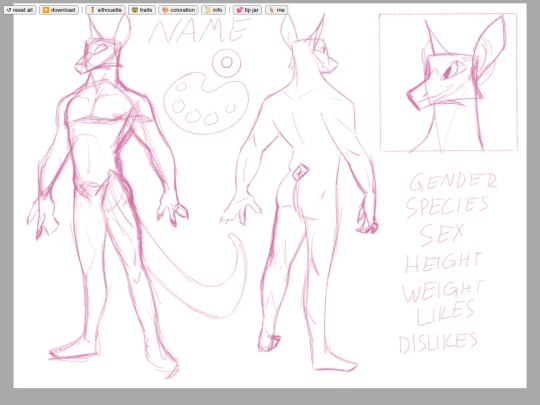Image resolution: width=540 pixels, height=405 pixels.
Task: Click the WEIGHT label
Action: point(443,291)
